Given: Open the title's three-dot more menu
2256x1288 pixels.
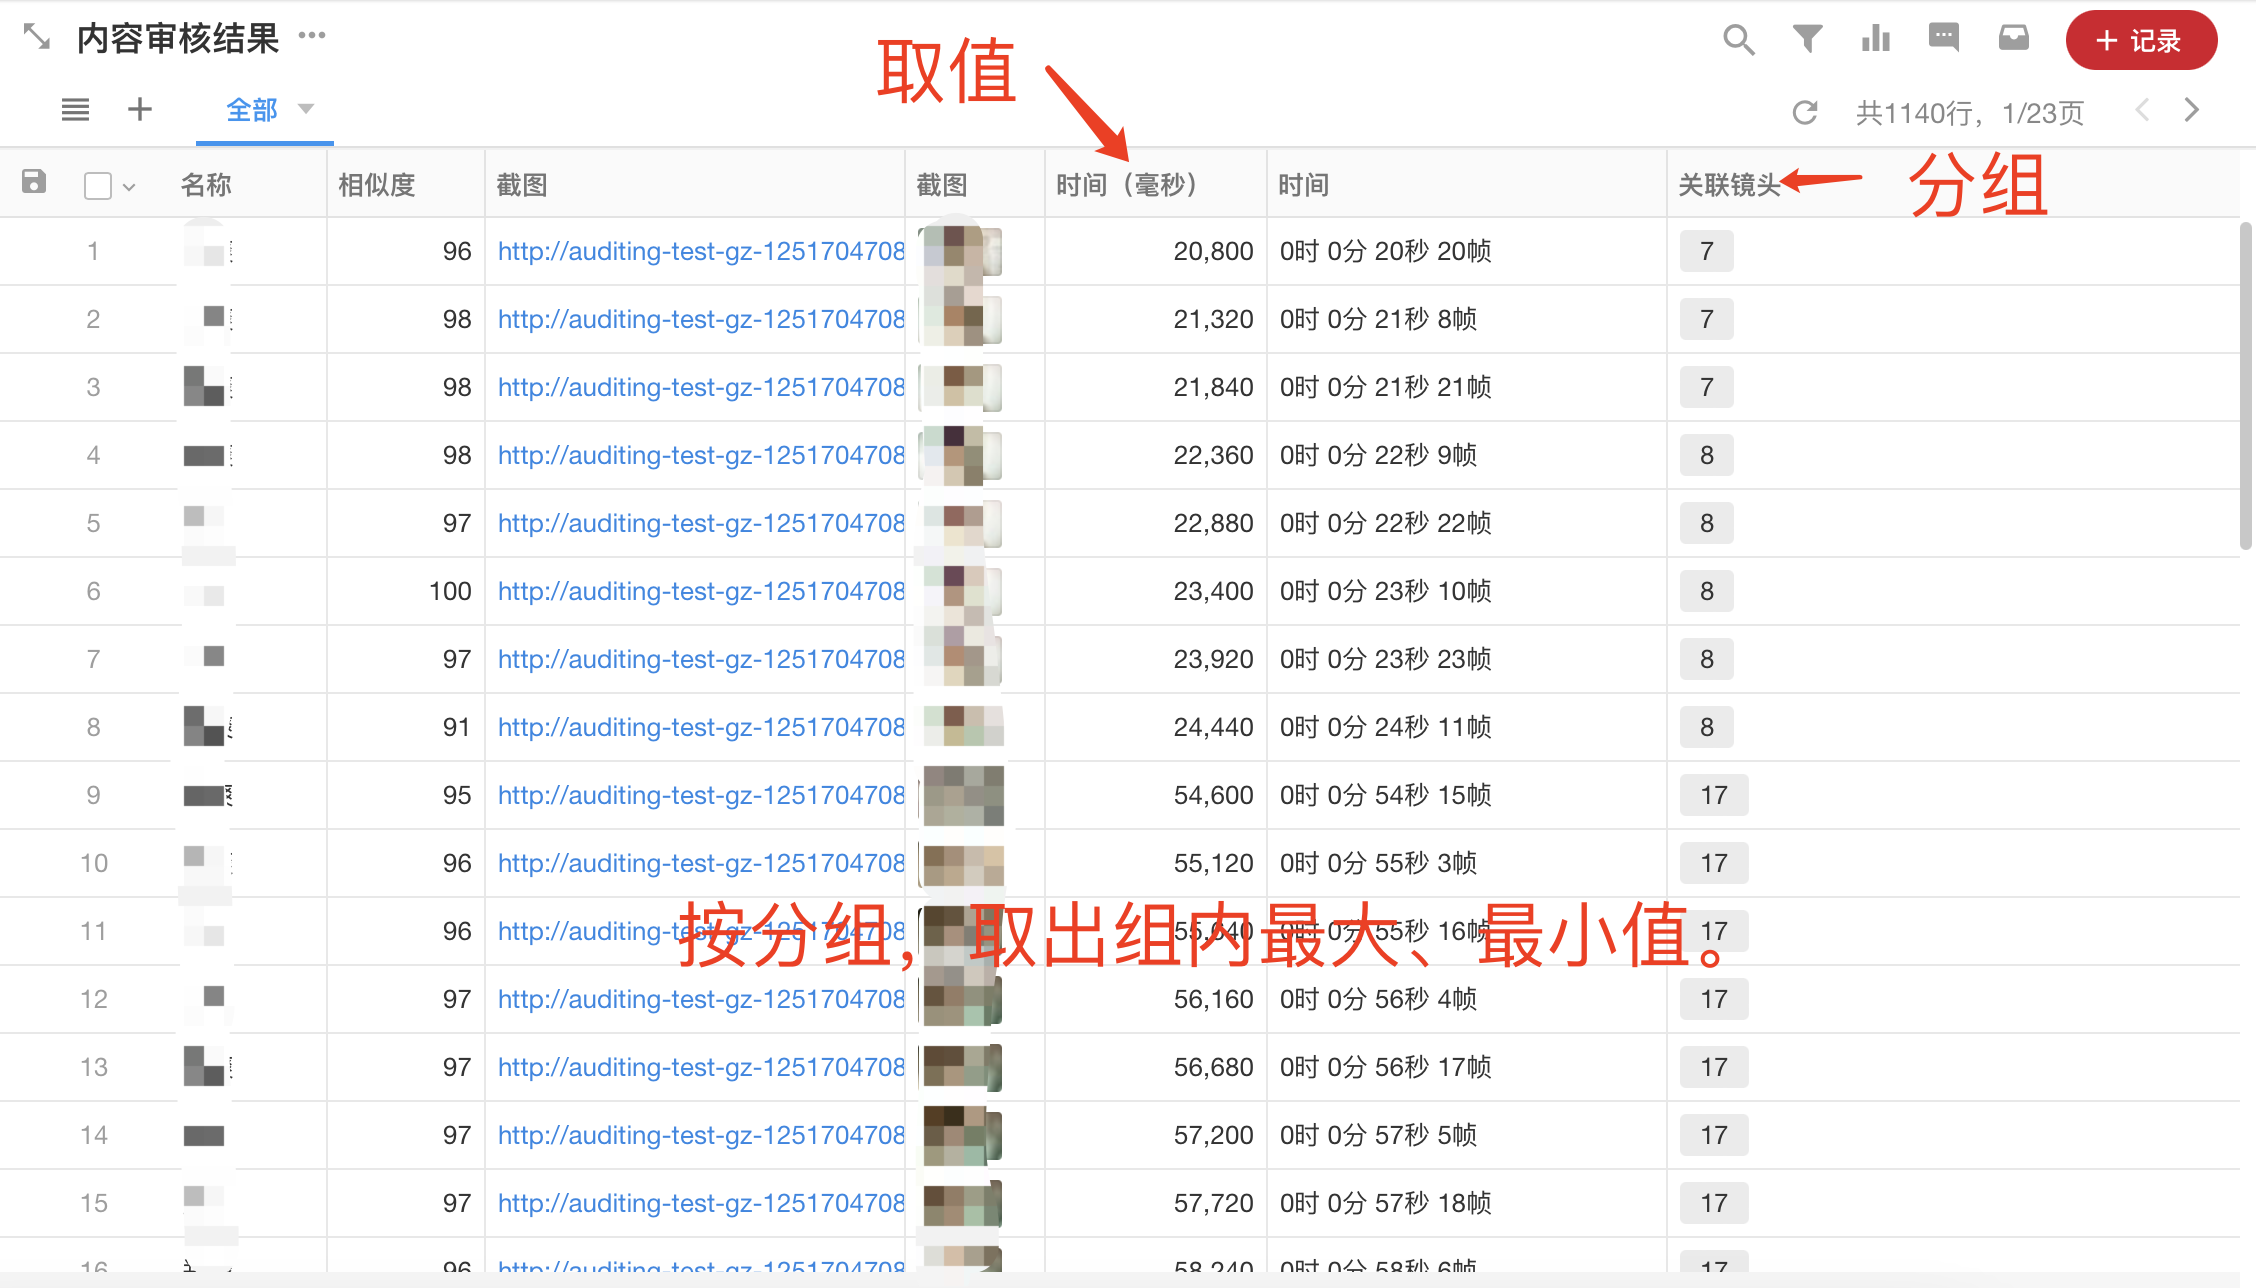Looking at the screenshot, I should 312,36.
